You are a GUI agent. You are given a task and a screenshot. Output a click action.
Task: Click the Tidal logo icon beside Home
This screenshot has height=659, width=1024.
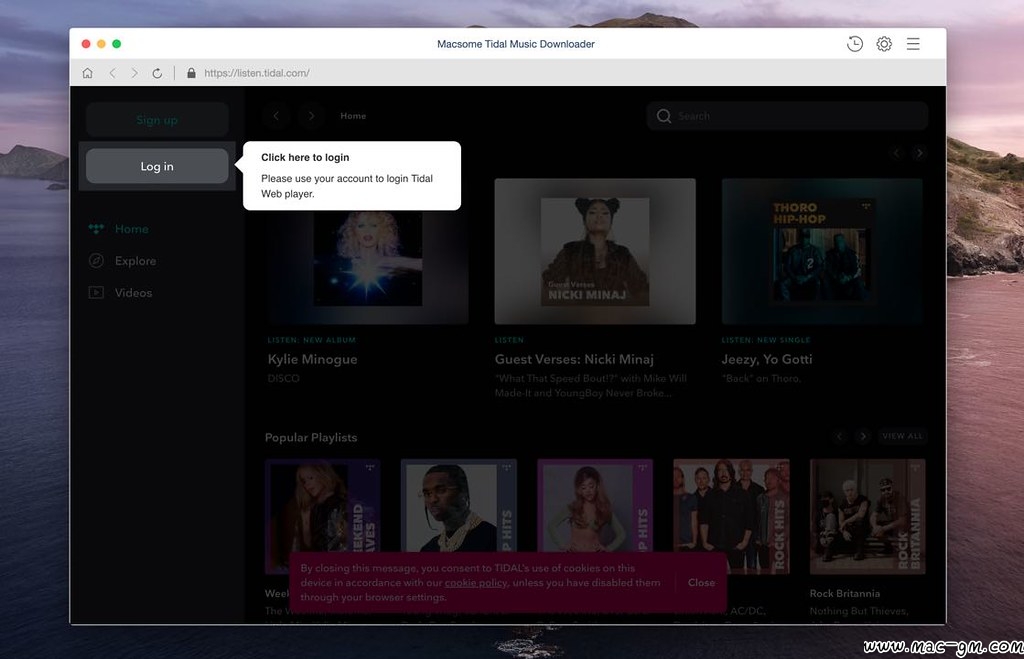[96, 229]
